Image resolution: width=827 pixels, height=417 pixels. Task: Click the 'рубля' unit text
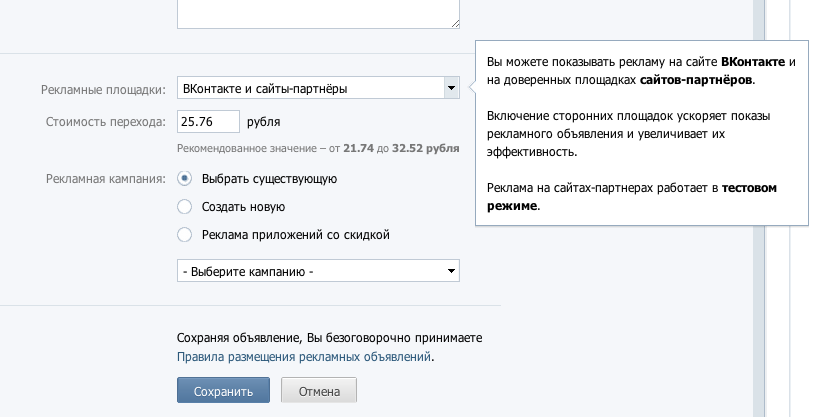pos(263,122)
